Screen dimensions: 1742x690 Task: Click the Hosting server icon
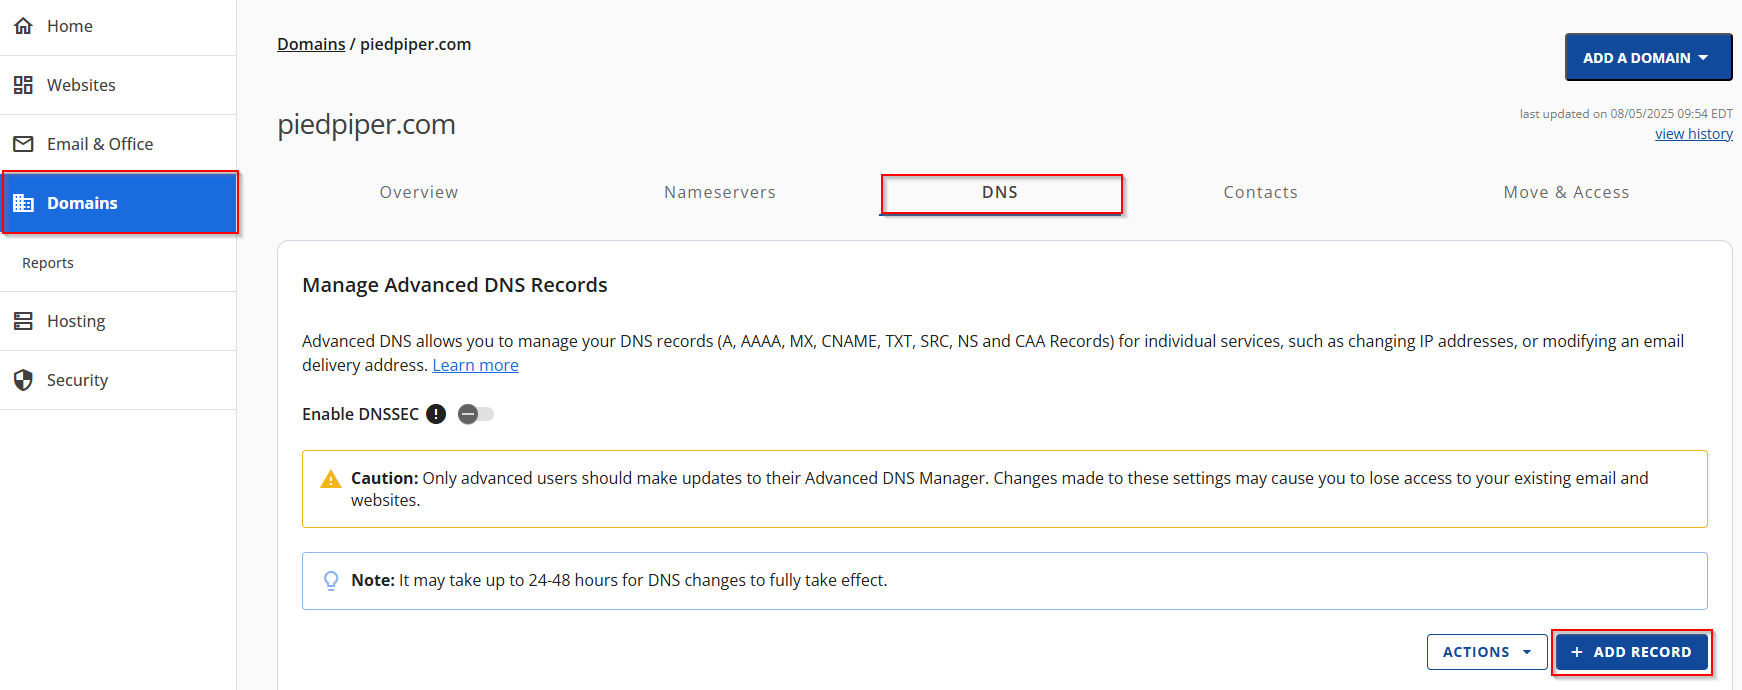coord(23,321)
